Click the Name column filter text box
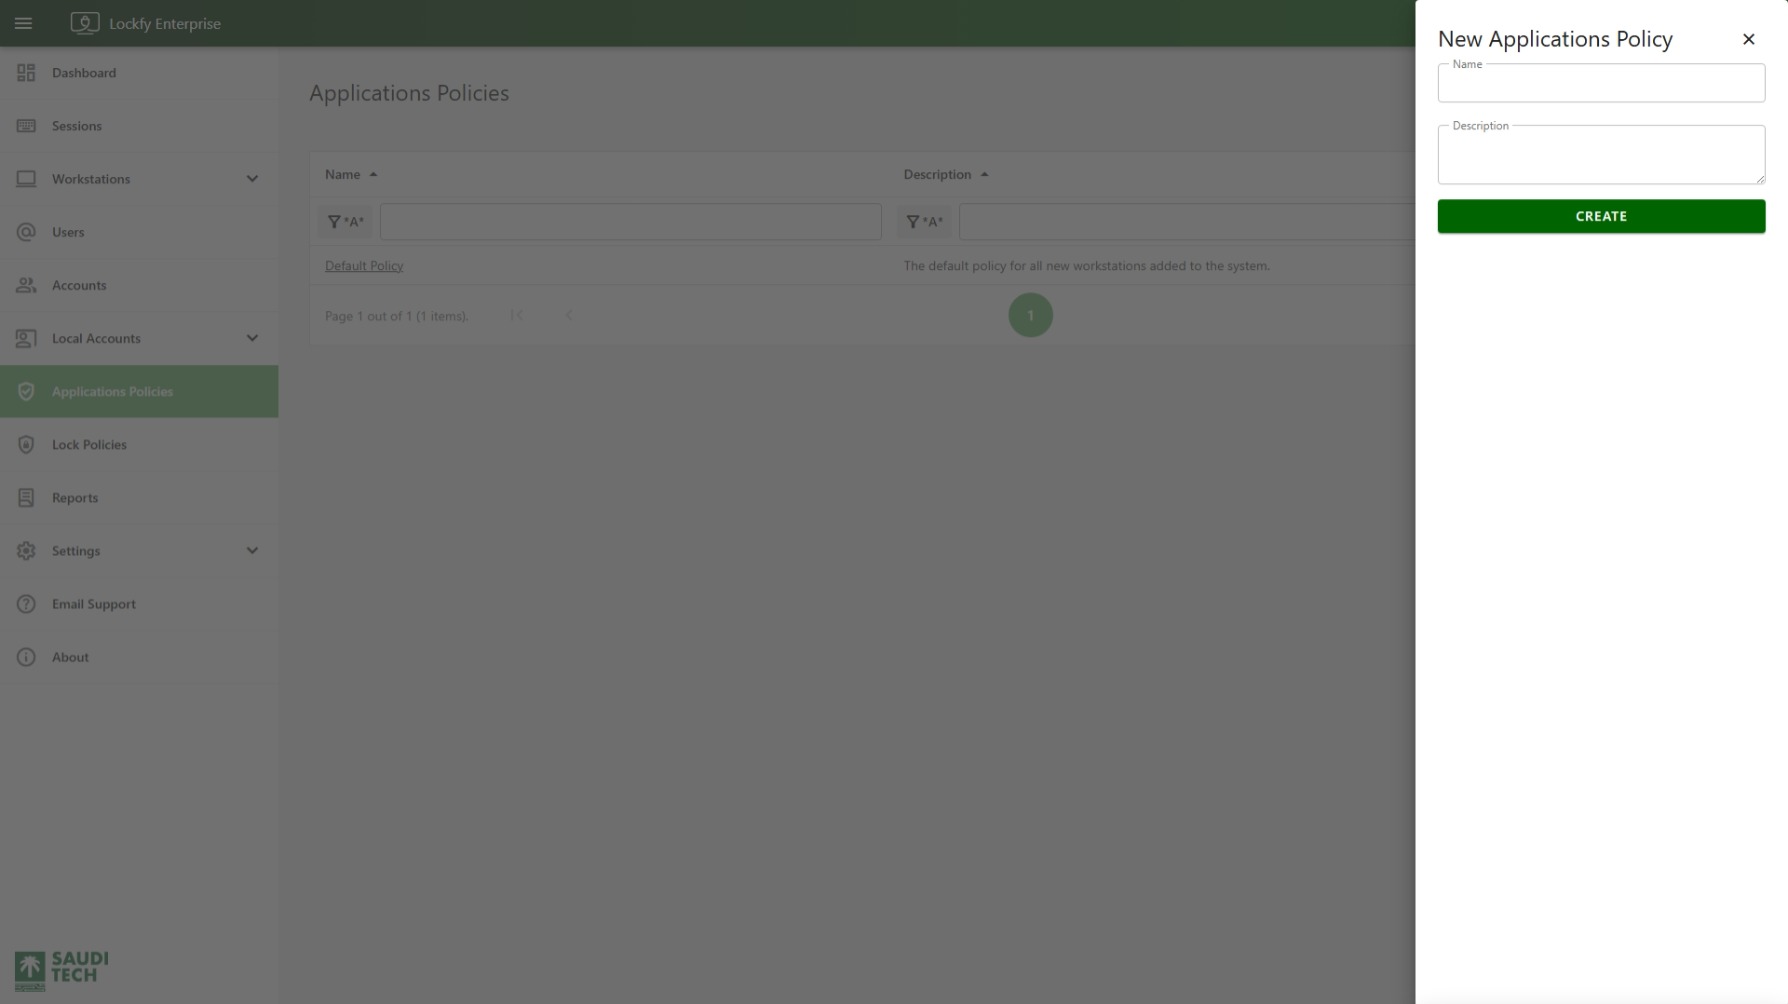The width and height of the screenshot is (1788, 1004). (631, 222)
